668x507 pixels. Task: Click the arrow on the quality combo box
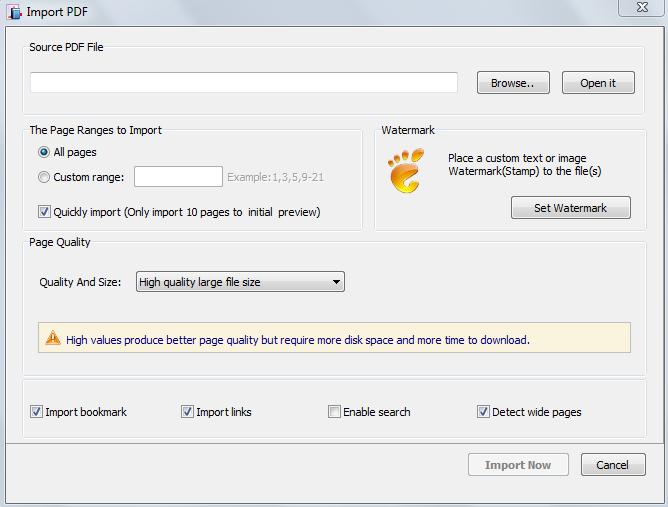point(336,282)
